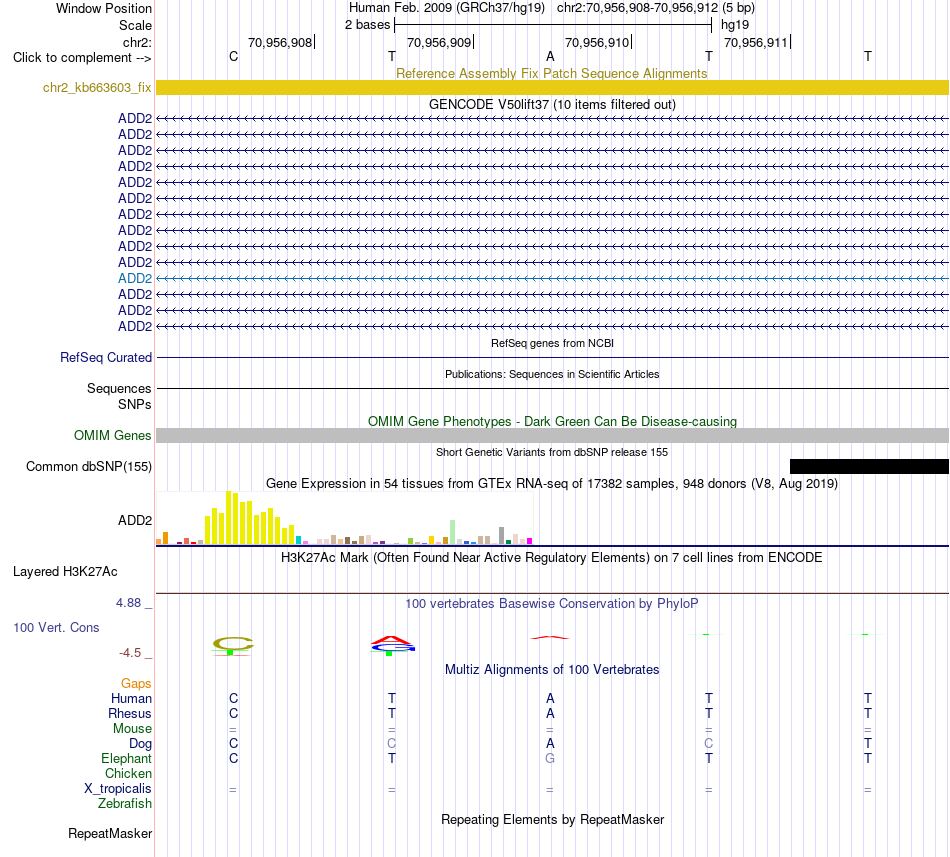Click the red-blue A/G conservation logo
The image size is (950, 857).
tap(392, 645)
